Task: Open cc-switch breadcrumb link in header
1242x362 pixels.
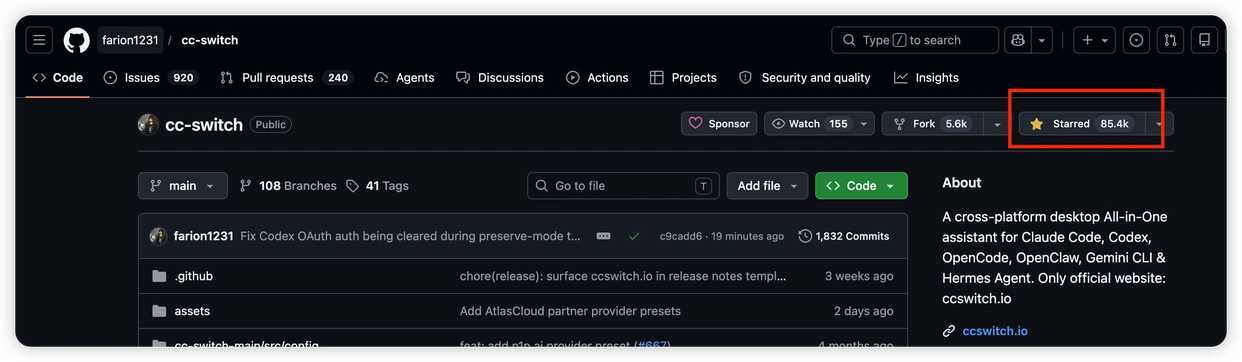Action: click(210, 40)
